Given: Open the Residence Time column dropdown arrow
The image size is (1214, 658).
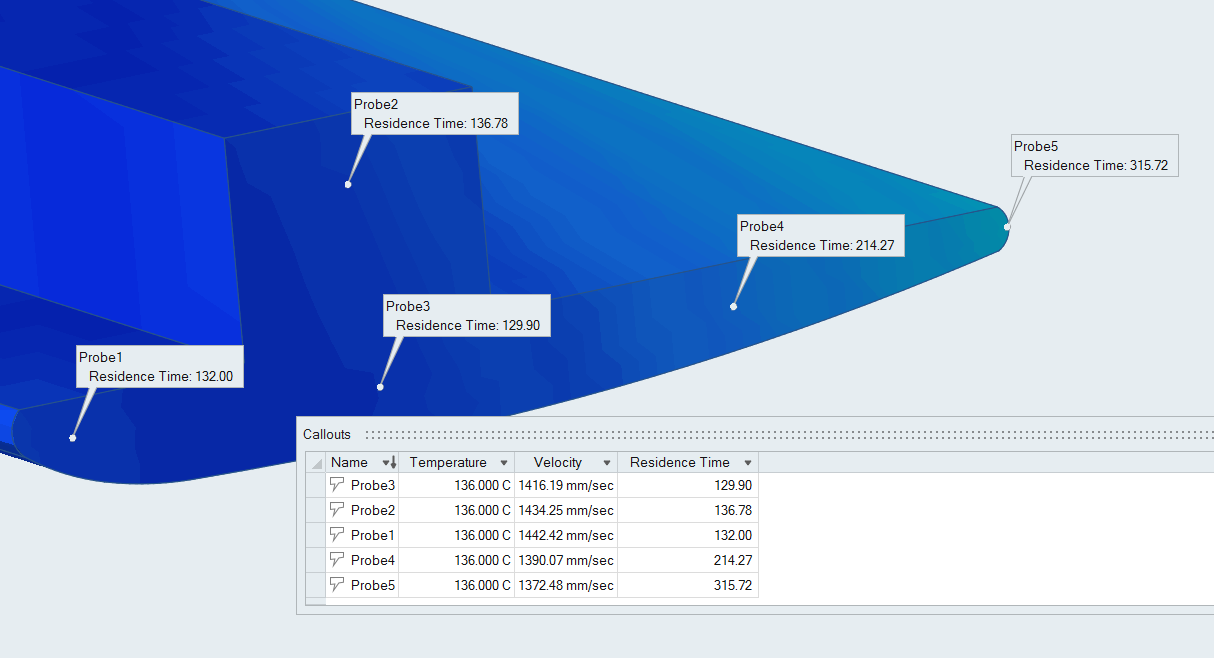Looking at the screenshot, I should 747,463.
